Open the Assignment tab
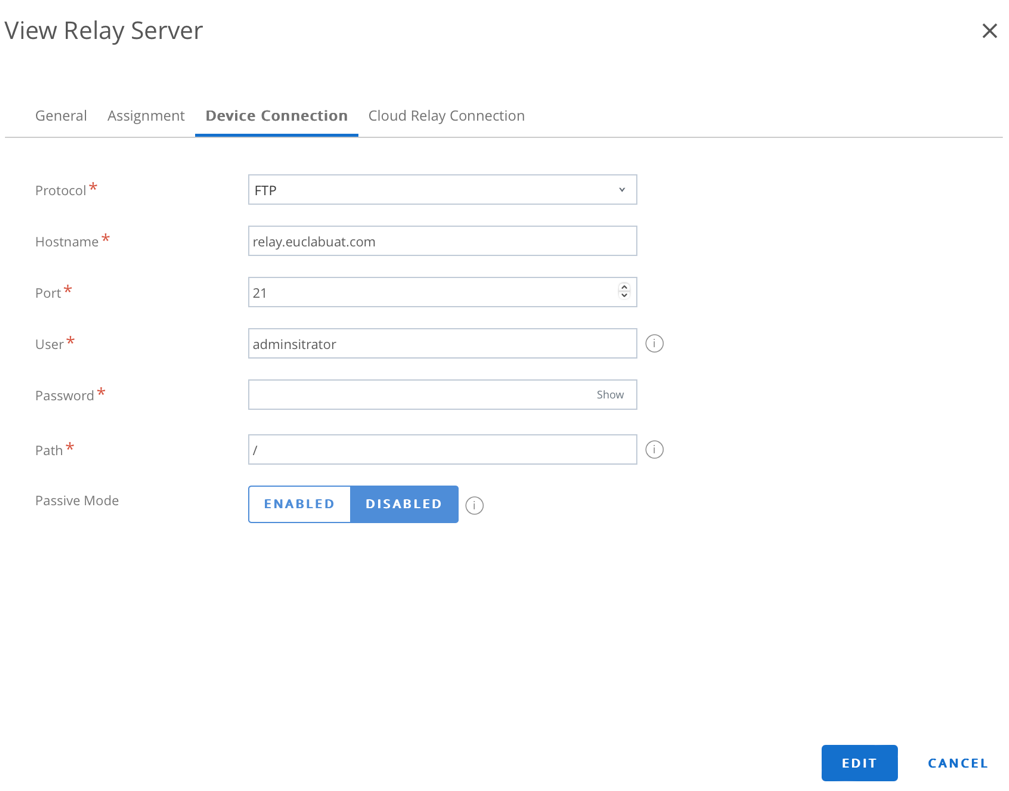 tap(146, 116)
